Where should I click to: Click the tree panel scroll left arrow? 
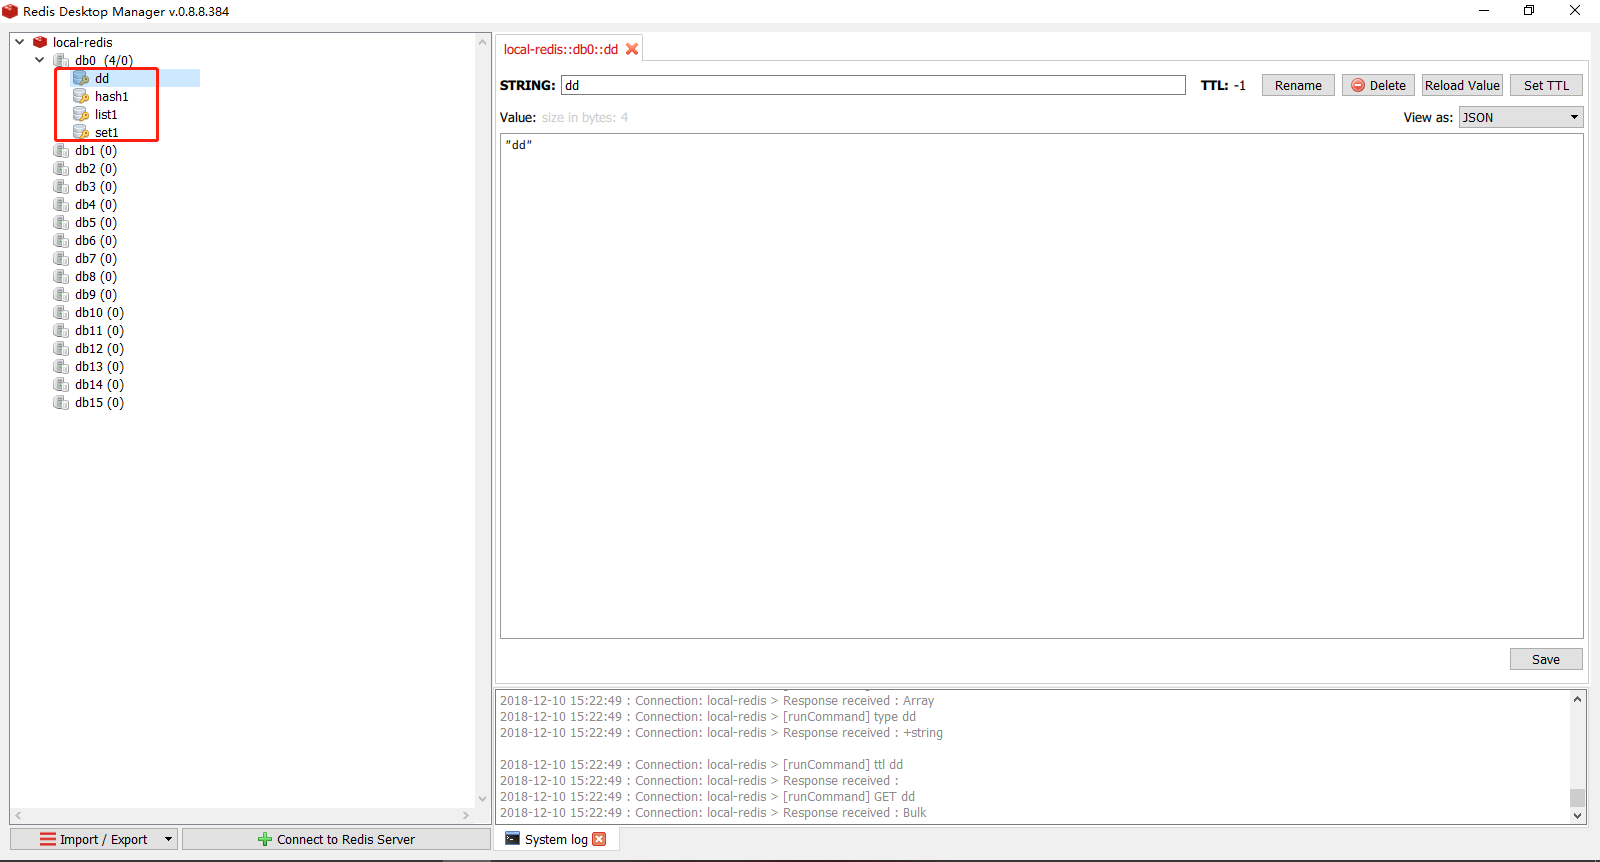[18, 815]
